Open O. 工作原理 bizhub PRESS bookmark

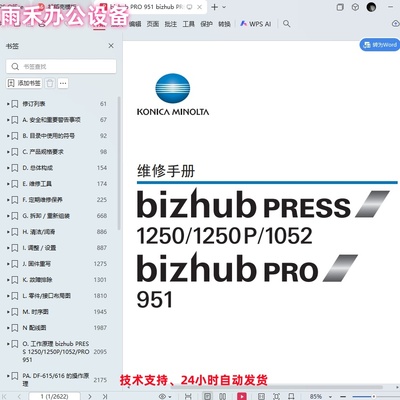pos(56,352)
